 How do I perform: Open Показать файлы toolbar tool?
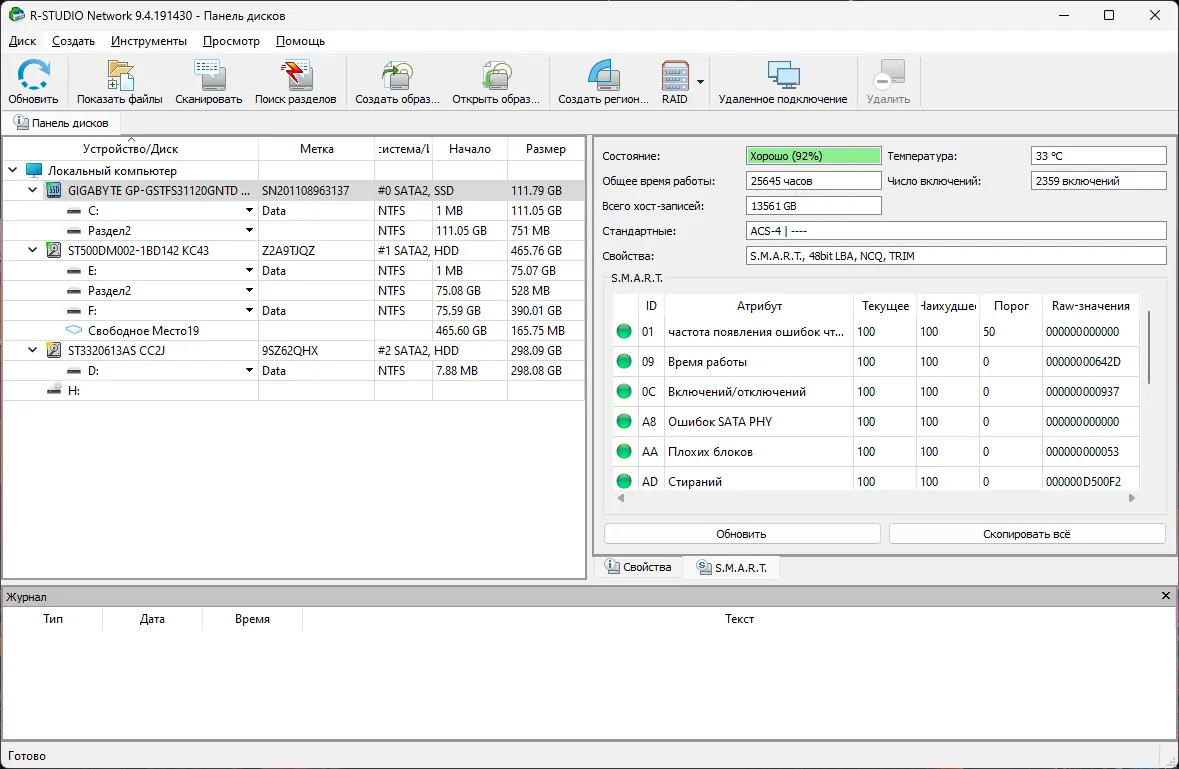[120, 75]
